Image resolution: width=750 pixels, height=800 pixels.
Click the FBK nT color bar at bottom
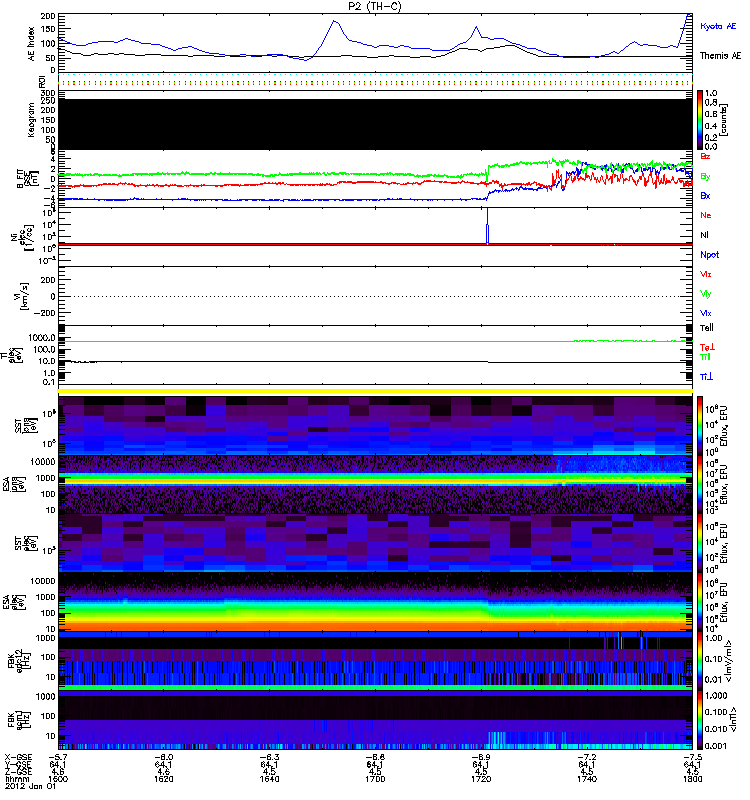tap(700, 720)
